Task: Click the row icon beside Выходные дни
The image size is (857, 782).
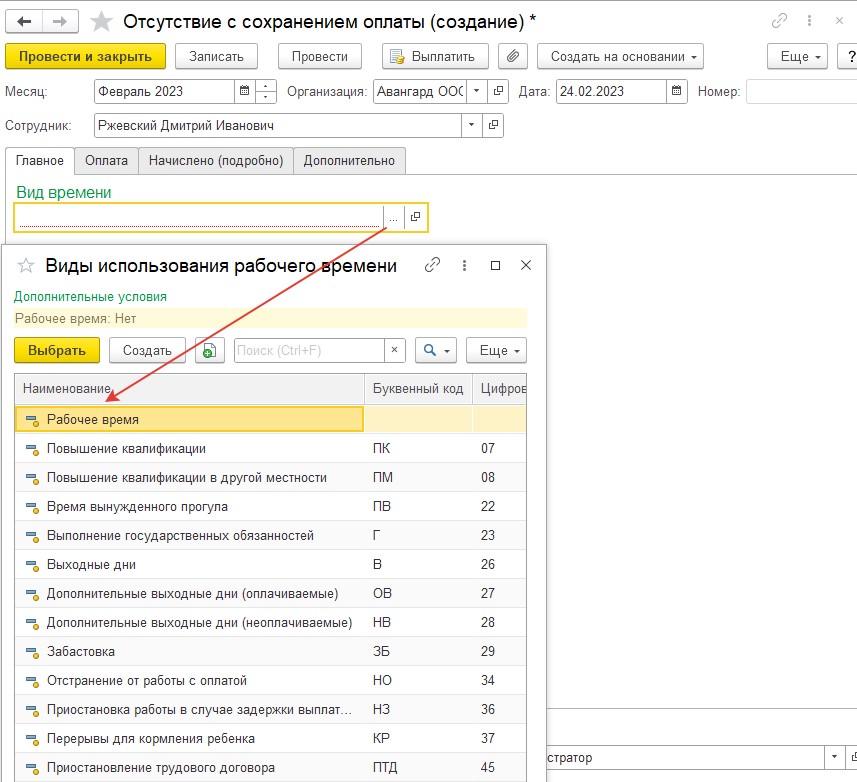Action: tap(32, 565)
